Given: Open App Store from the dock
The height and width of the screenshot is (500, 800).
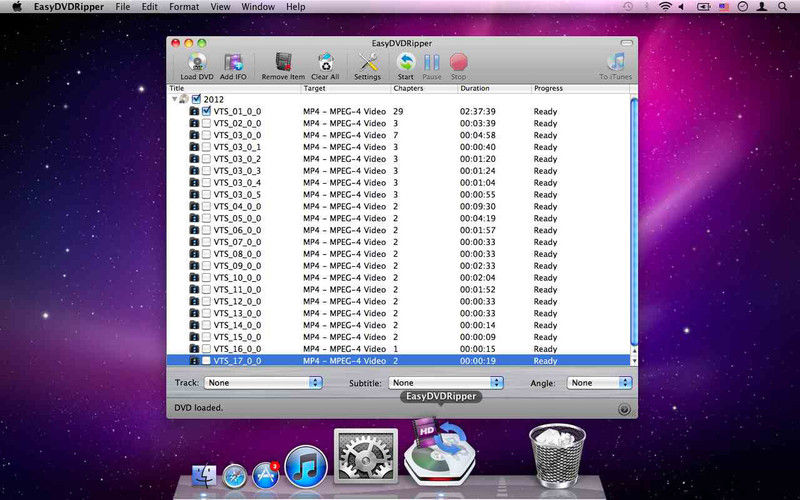Looking at the screenshot, I should [x=266, y=475].
